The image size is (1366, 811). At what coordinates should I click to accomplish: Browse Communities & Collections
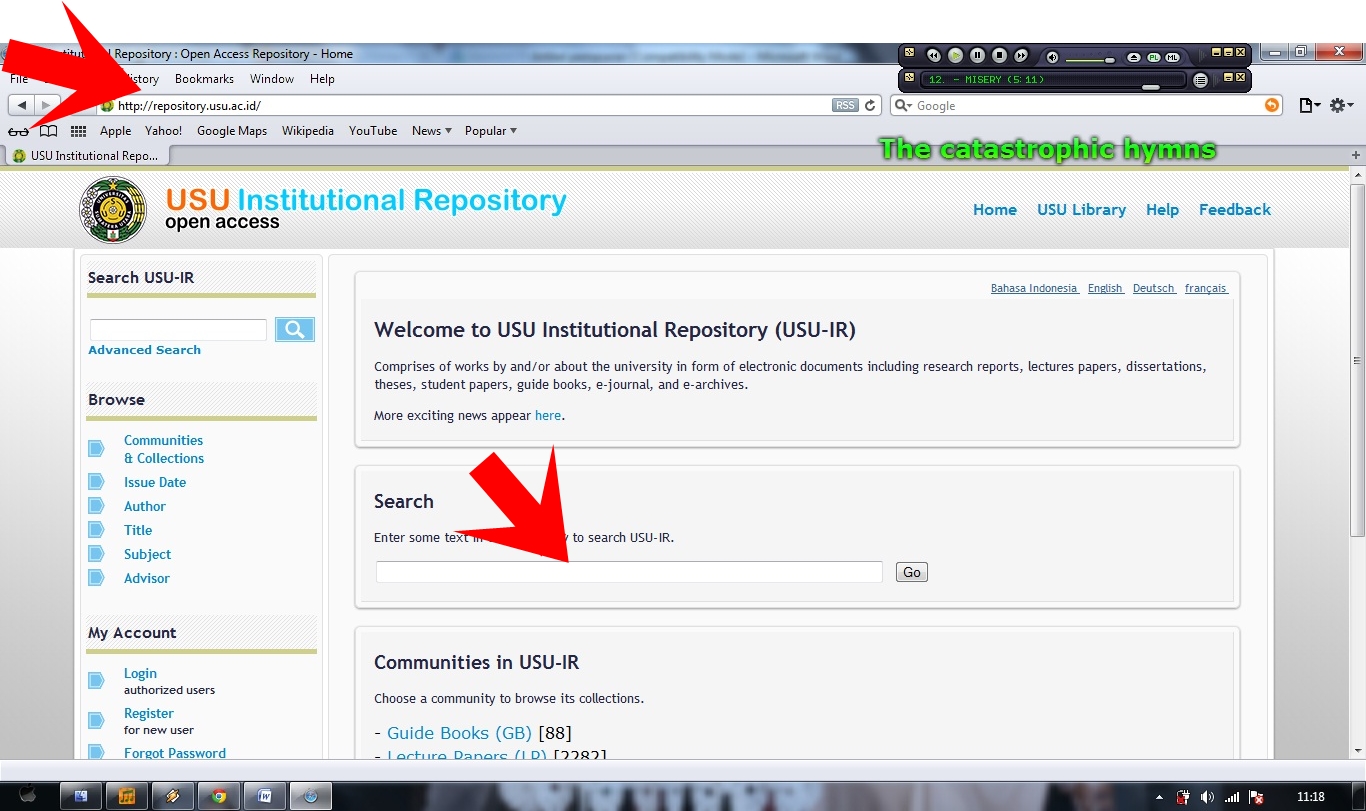pyautogui.click(x=164, y=449)
